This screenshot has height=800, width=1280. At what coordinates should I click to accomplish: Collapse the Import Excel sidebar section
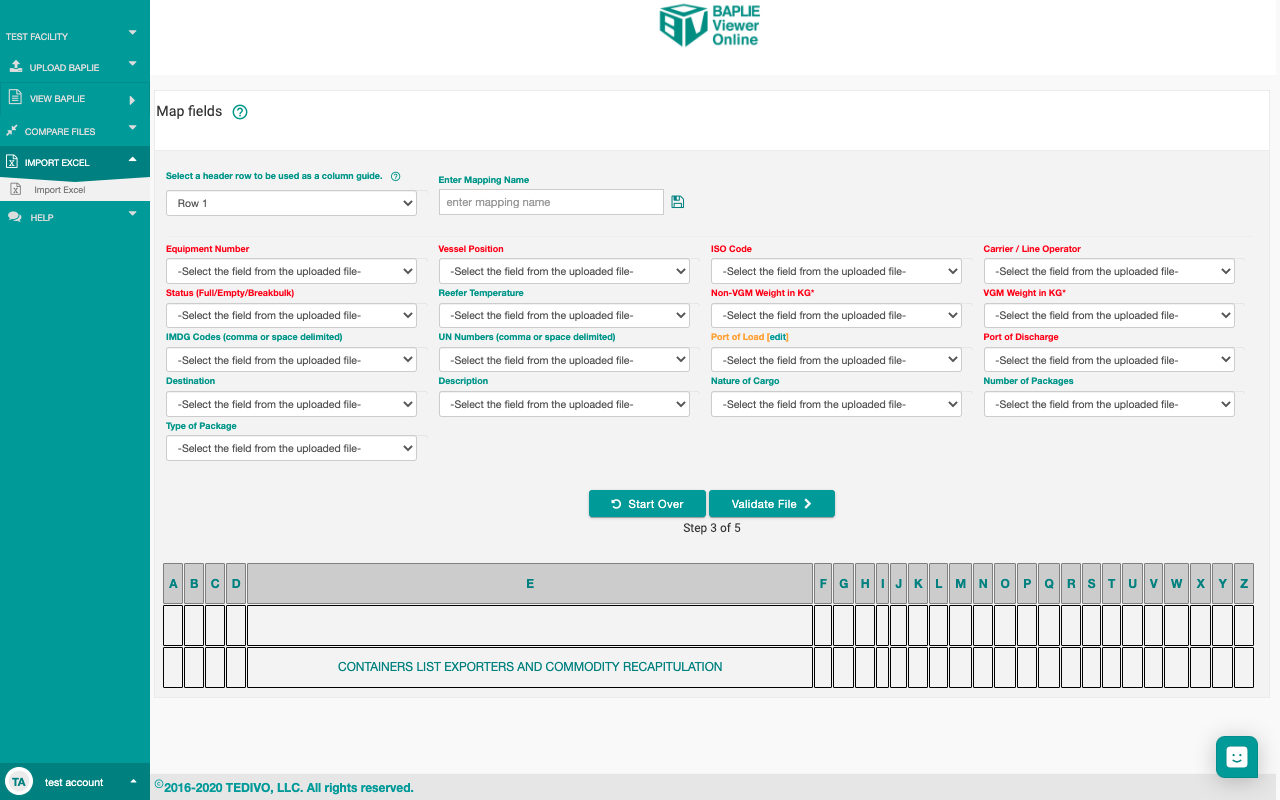point(131,160)
